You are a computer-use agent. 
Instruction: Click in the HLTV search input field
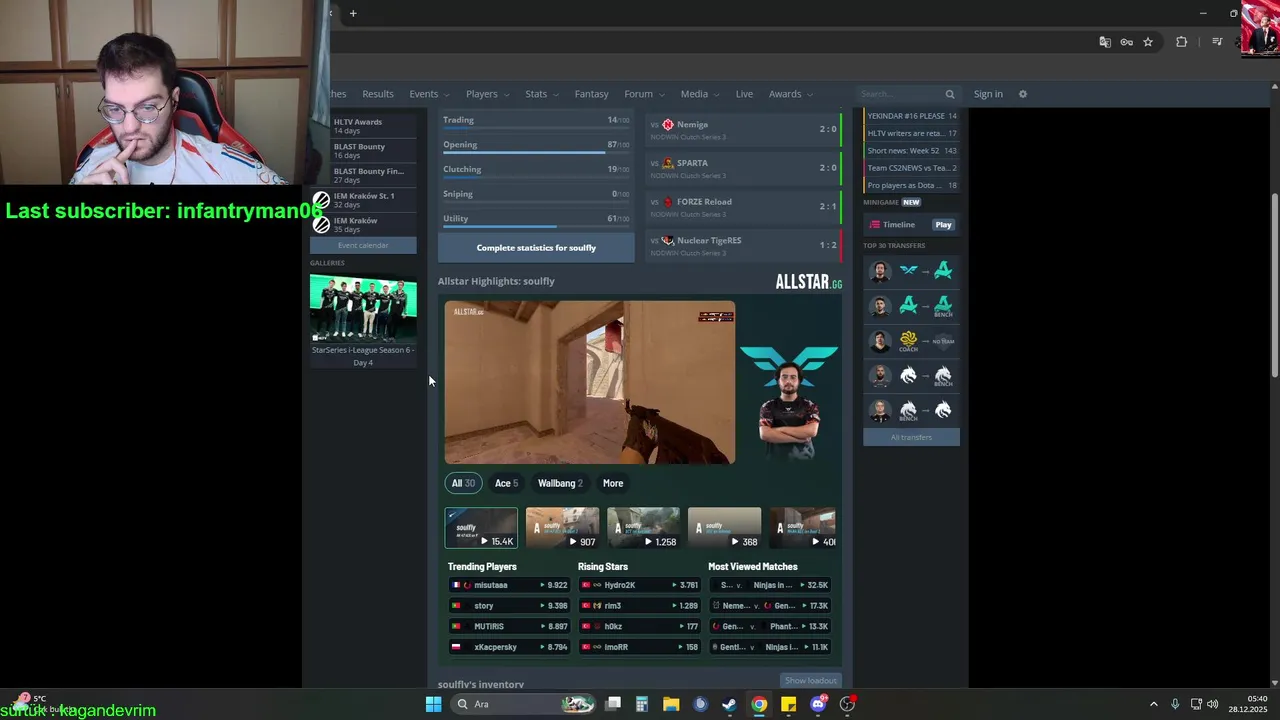pos(900,94)
